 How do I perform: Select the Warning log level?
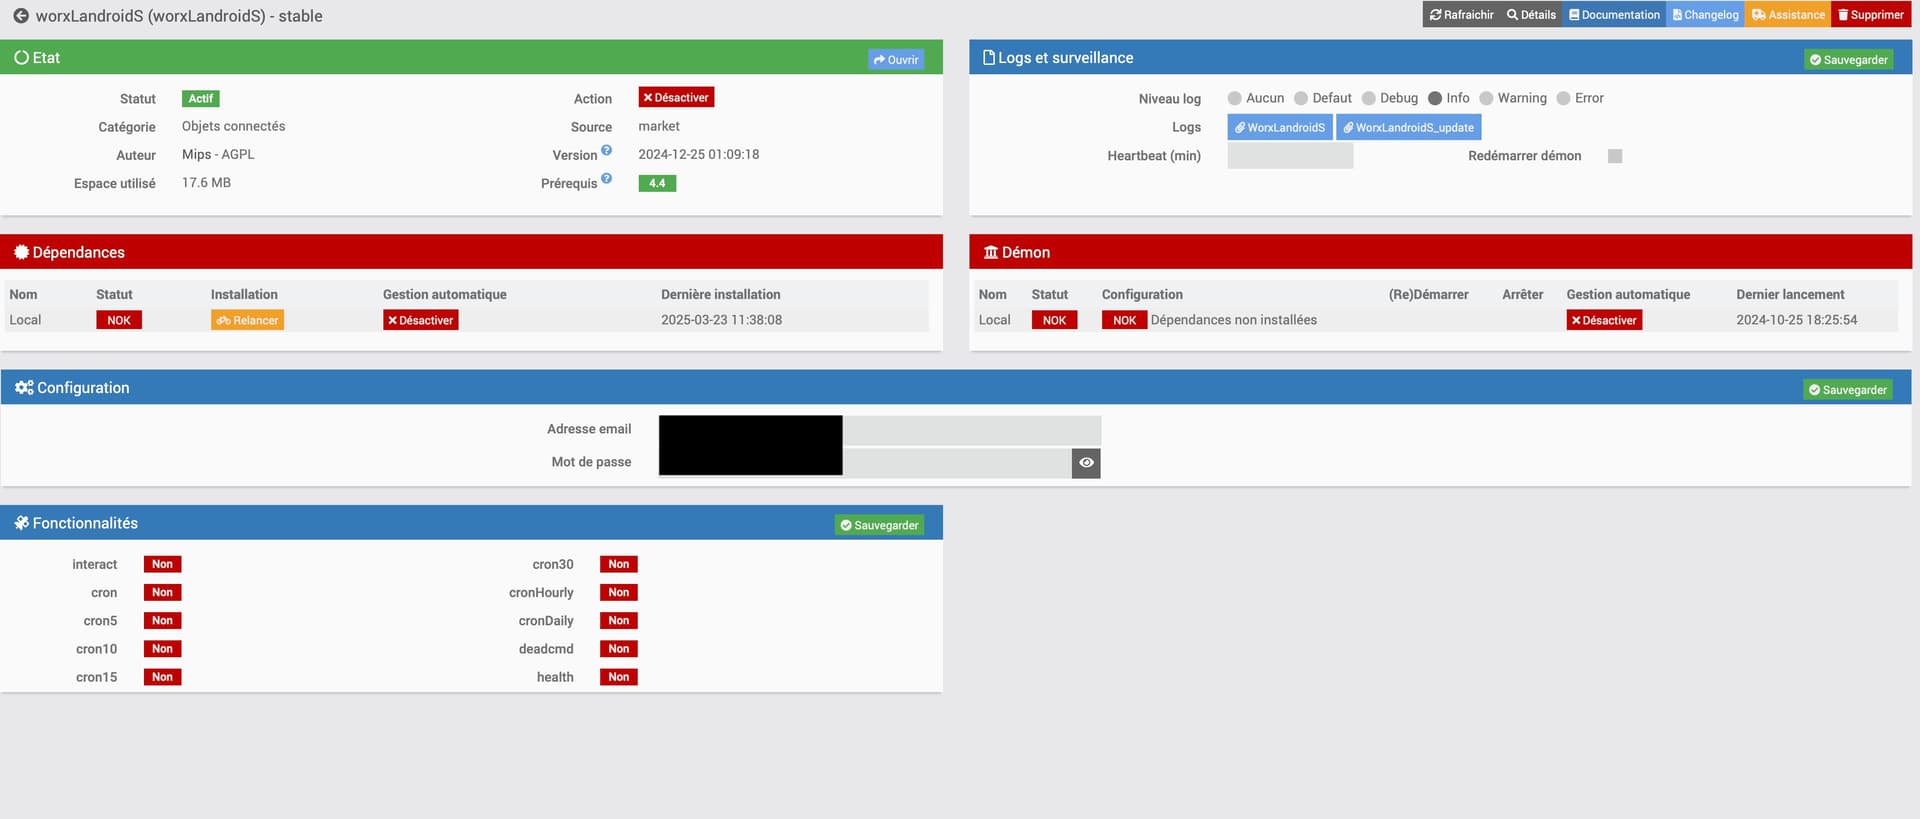1486,98
